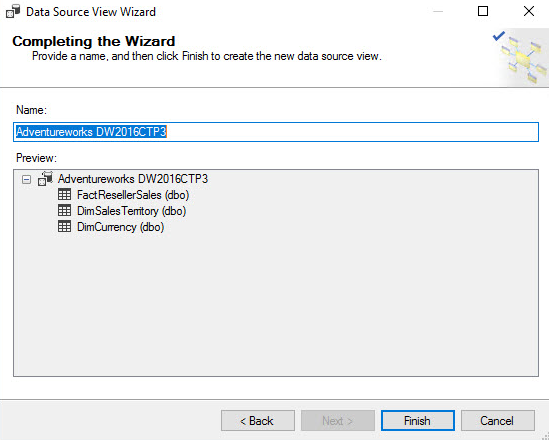Viewport: 549px width, 440px height.
Task: Select the DimSalesTerritory (dbo) tree entry
Action: point(131,211)
